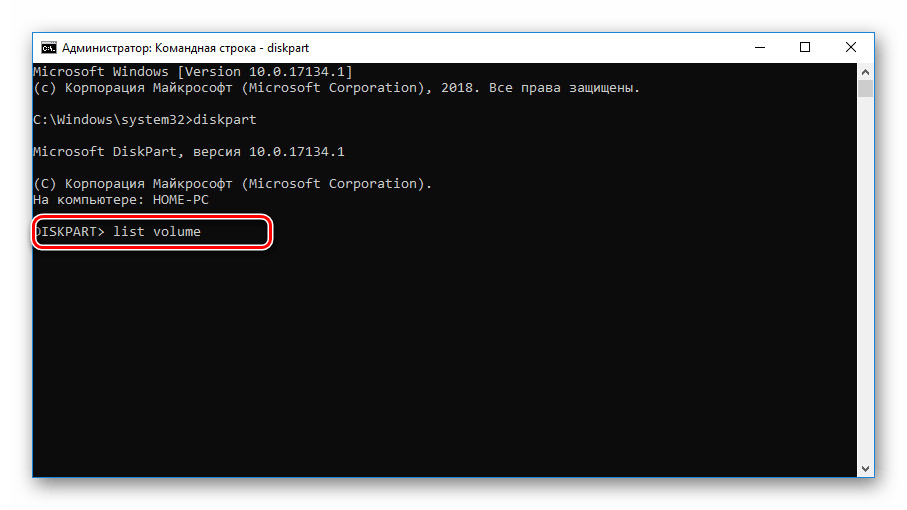Image resolution: width=907 pixels, height=510 pixels.
Task: Click the 'На компьютере: HOME-PC' line
Action: 120,200
